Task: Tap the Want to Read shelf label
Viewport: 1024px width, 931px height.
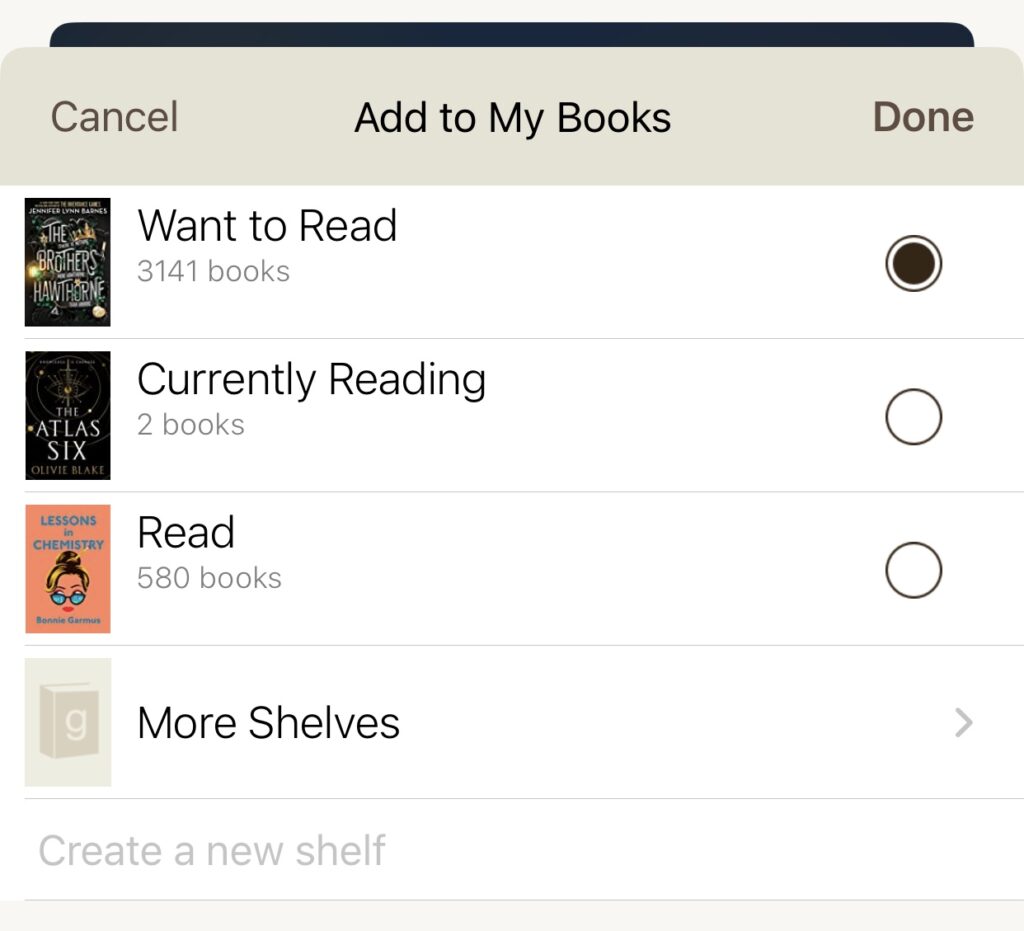Action: (x=267, y=226)
